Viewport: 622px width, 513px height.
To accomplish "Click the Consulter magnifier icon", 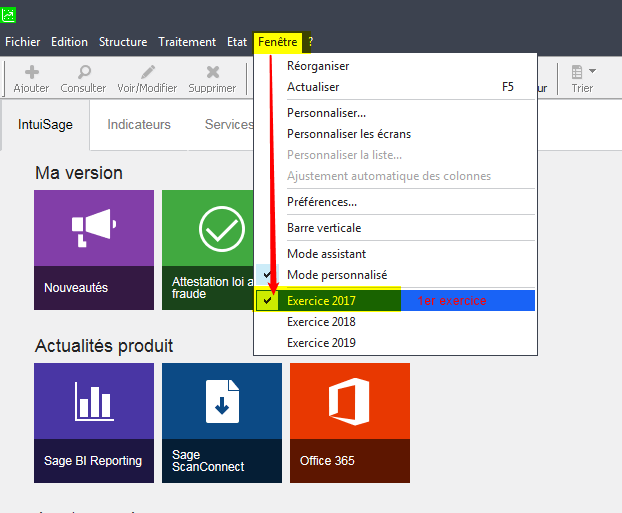I will [x=83, y=72].
